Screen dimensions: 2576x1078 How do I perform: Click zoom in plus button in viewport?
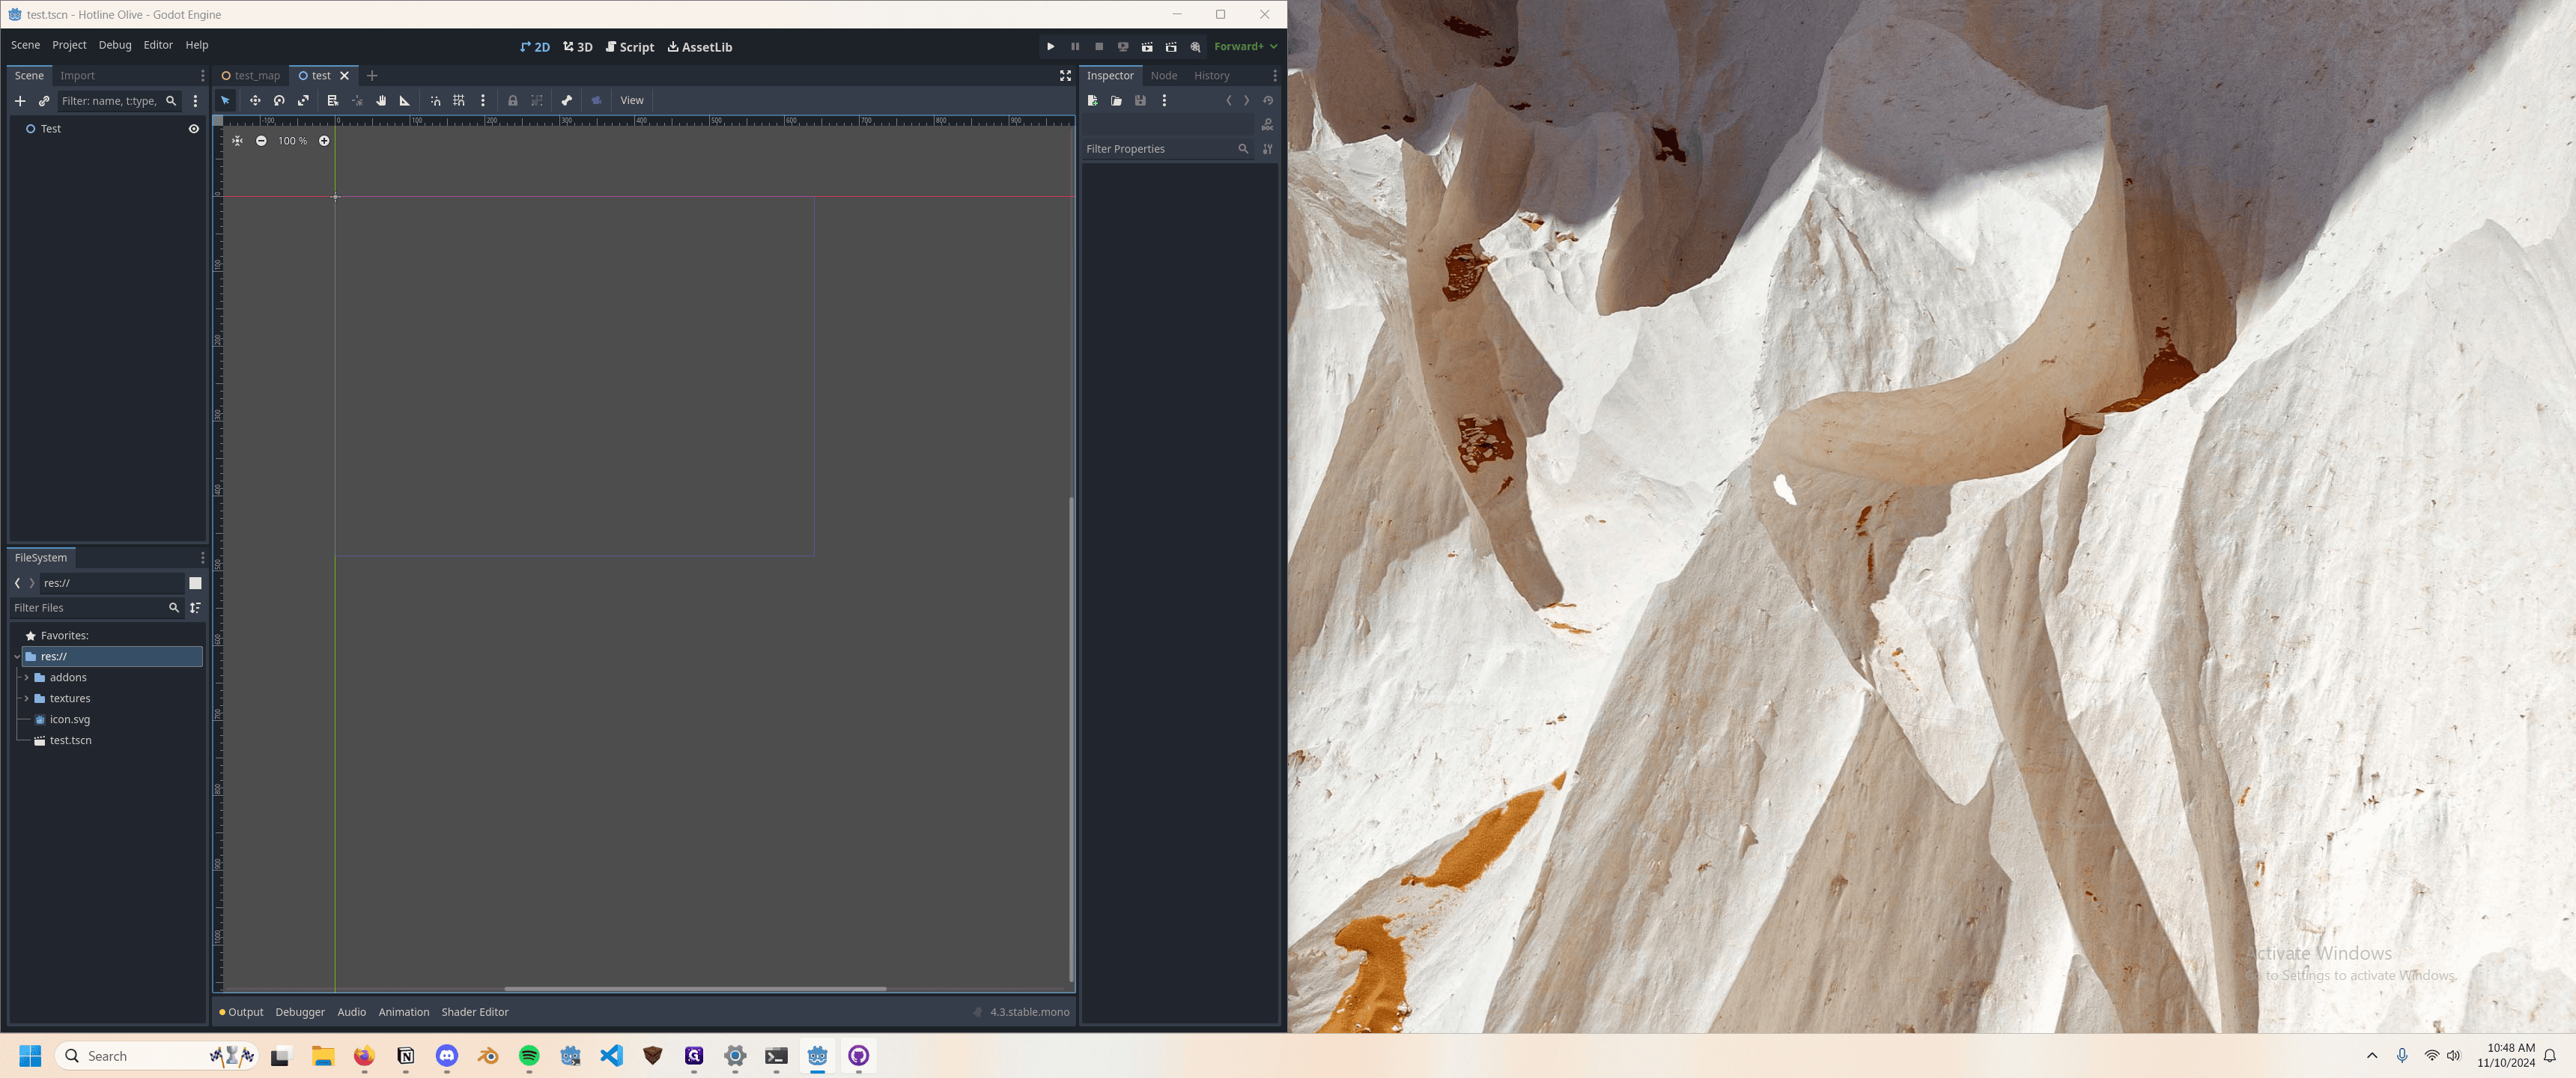(x=324, y=141)
